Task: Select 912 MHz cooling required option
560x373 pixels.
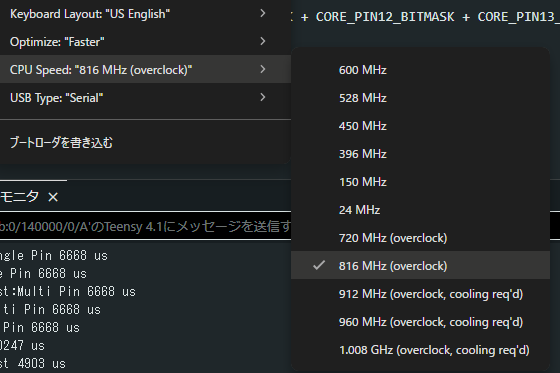Action: 420,294
